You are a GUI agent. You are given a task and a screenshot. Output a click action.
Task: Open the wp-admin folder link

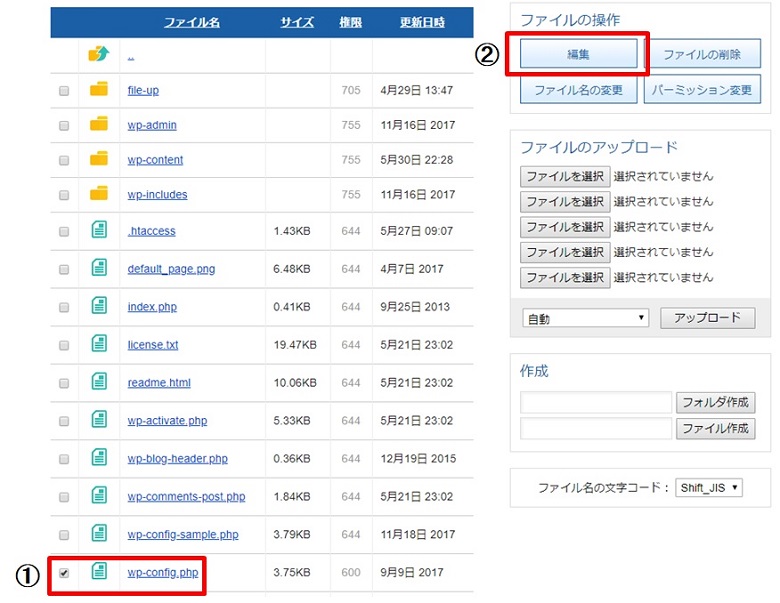pyautogui.click(x=152, y=125)
